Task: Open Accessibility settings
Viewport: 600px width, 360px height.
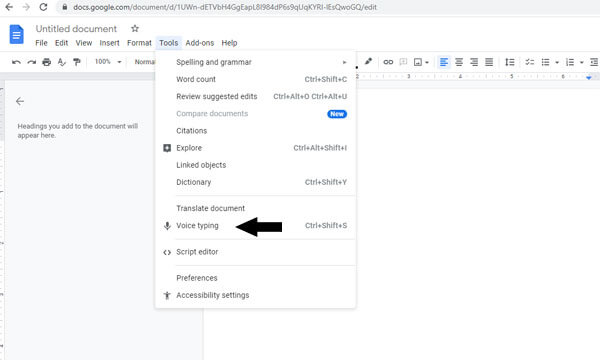Action: 256,295
